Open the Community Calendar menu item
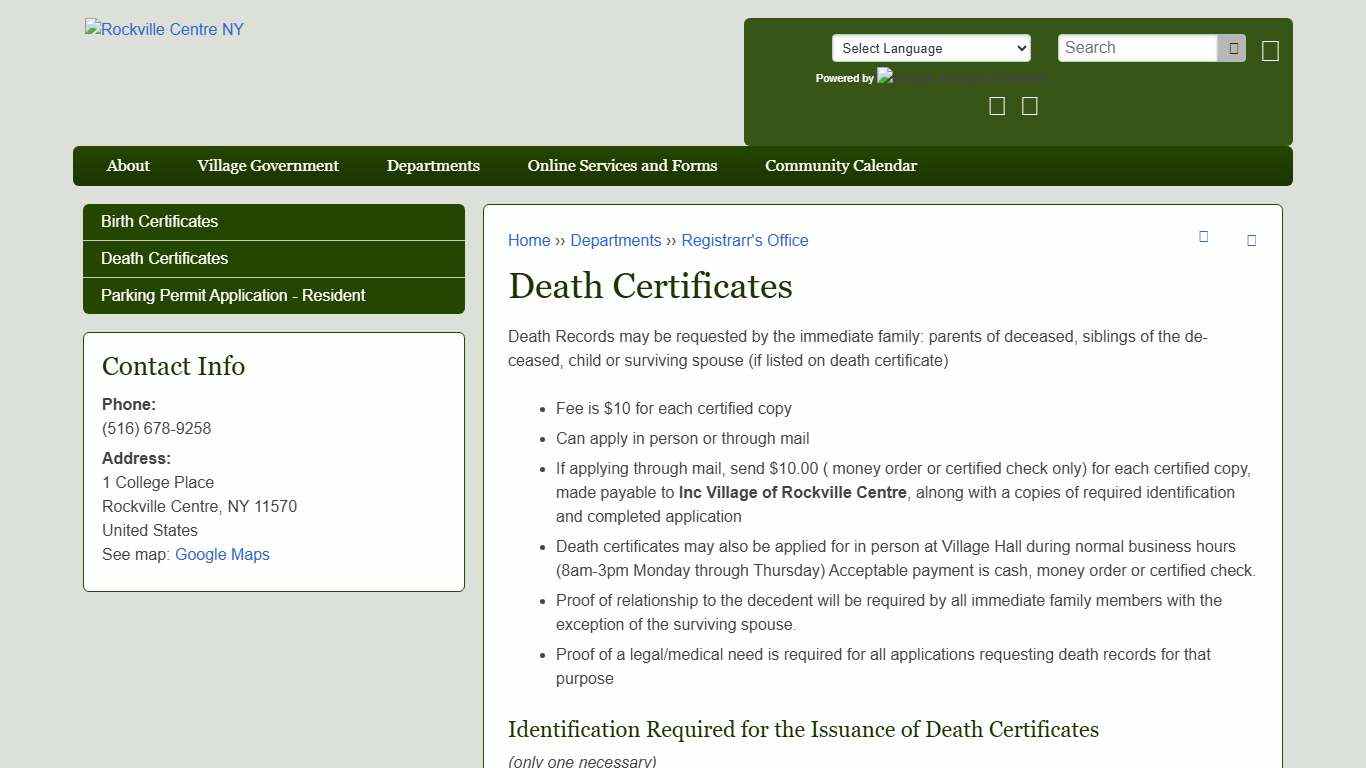 click(841, 165)
